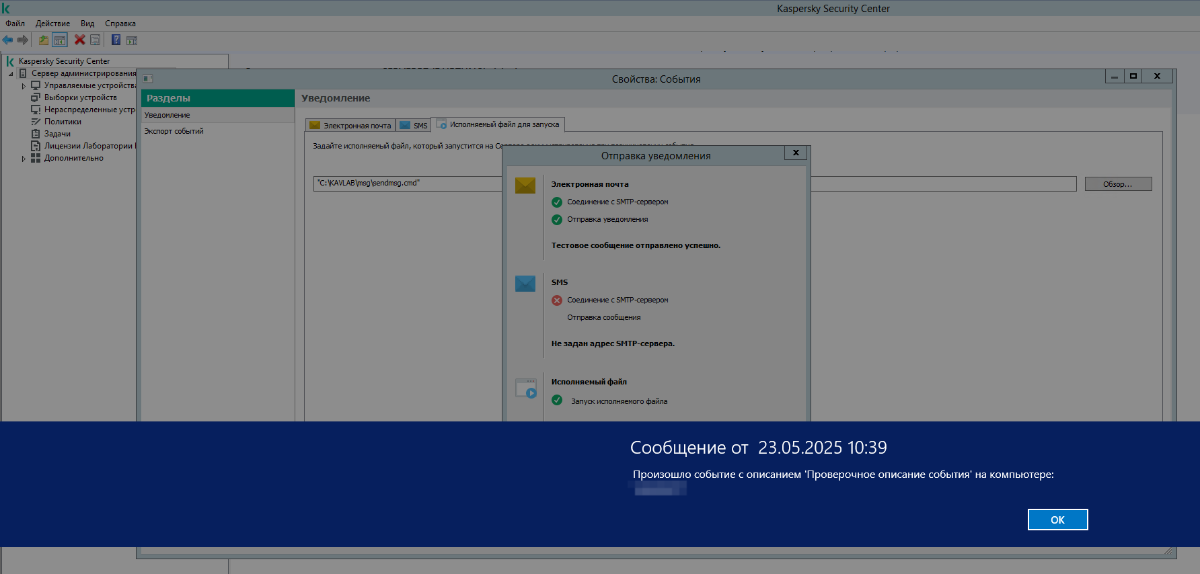
Task: Click the Политики icon in tree
Action: pyautogui.click(x=36, y=121)
